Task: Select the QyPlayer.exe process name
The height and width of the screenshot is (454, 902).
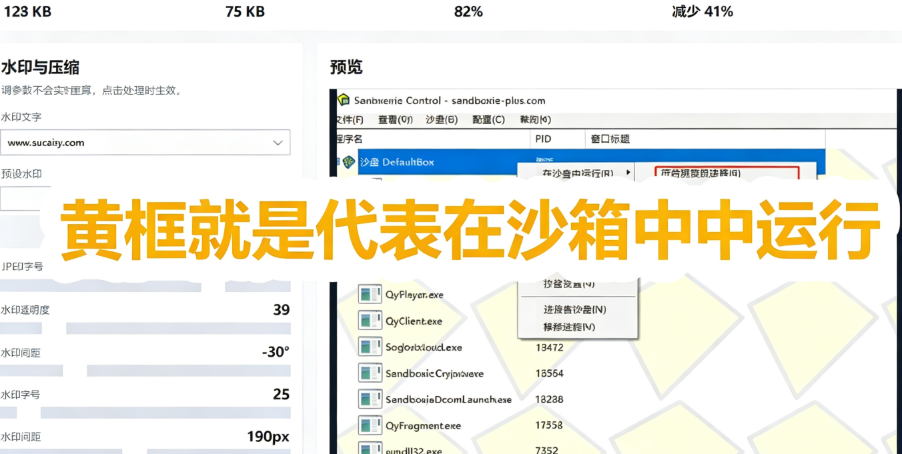Action: tap(414, 295)
